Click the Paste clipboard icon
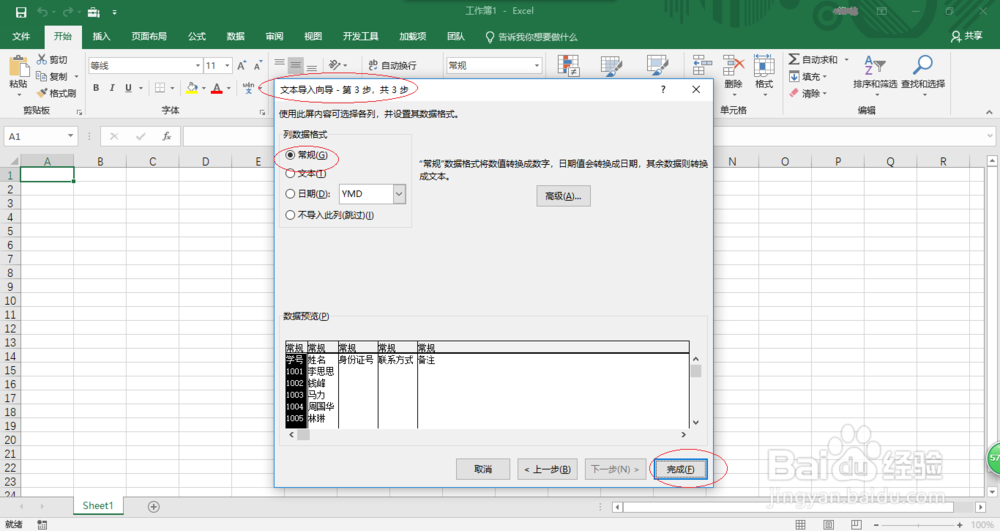The height and width of the screenshot is (531, 1000). click(x=18, y=66)
